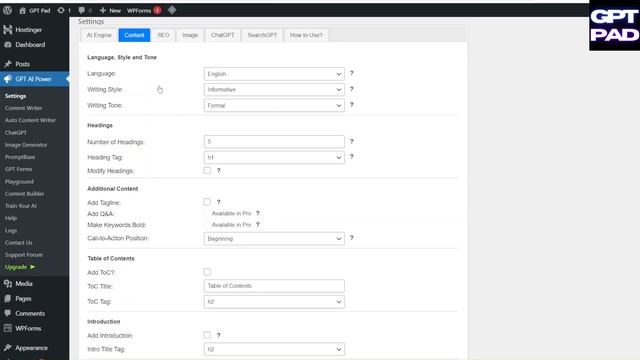Viewport: 640px width, 360px height.
Task: Open the ToC Tag dropdown
Action: [x=274, y=302]
